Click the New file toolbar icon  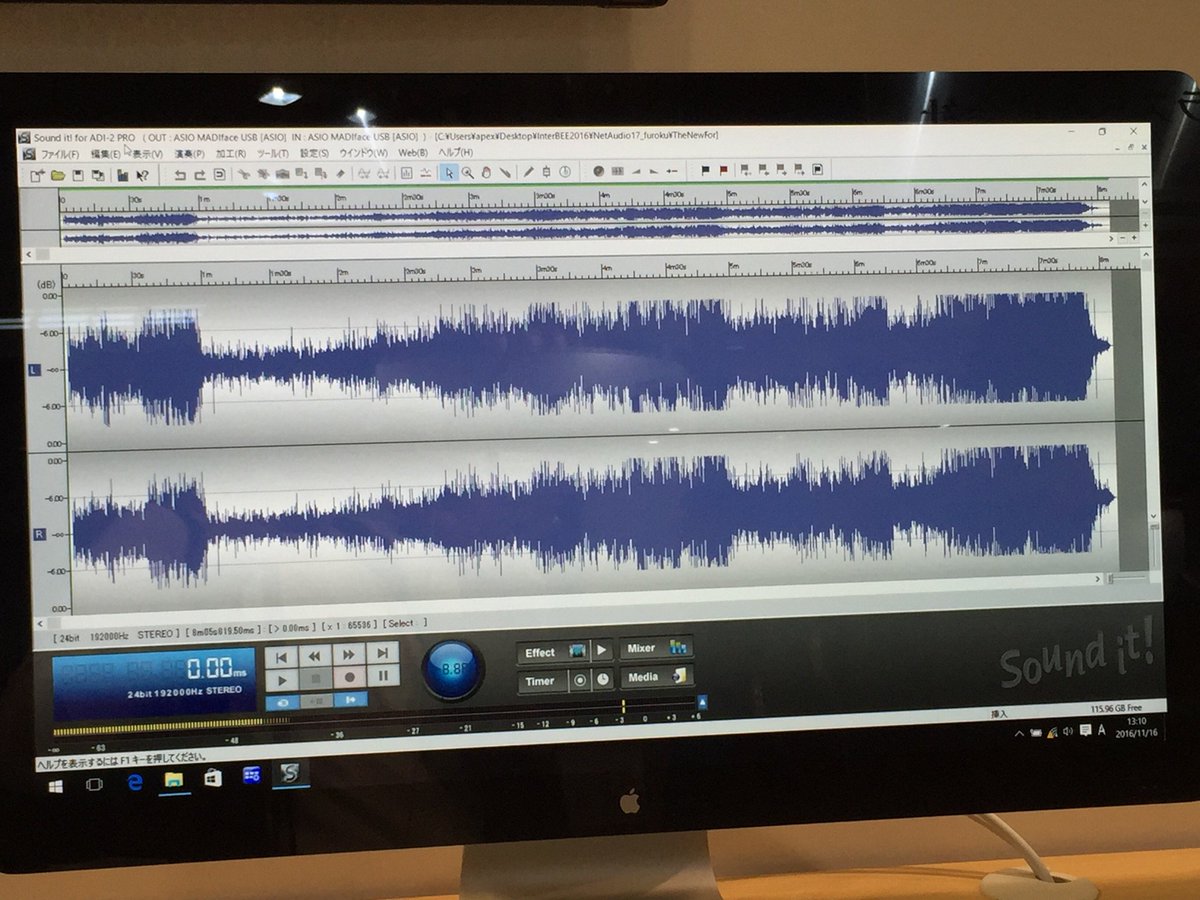pyautogui.click(x=37, y=175)
